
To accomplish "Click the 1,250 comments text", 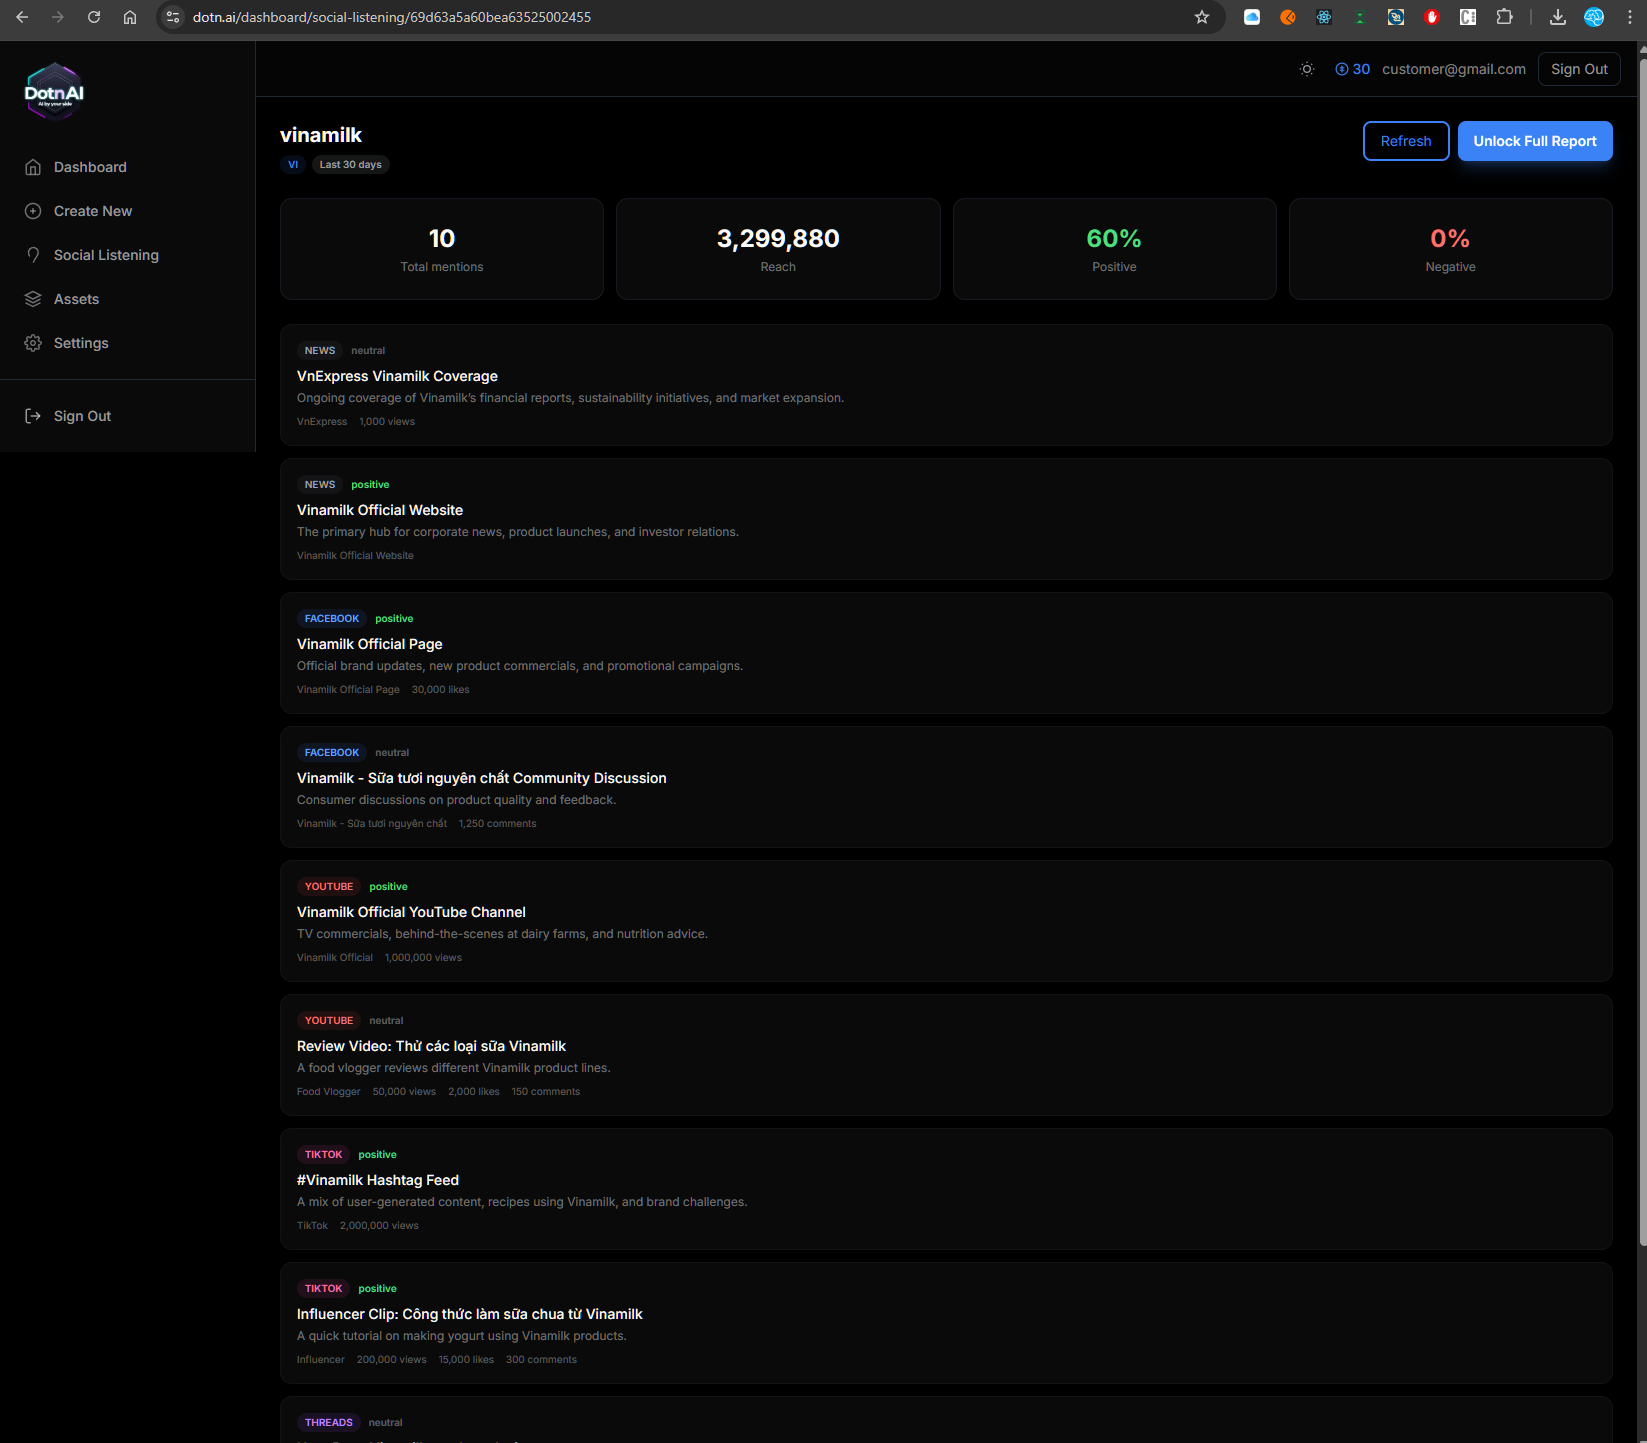I will (497, 823).
